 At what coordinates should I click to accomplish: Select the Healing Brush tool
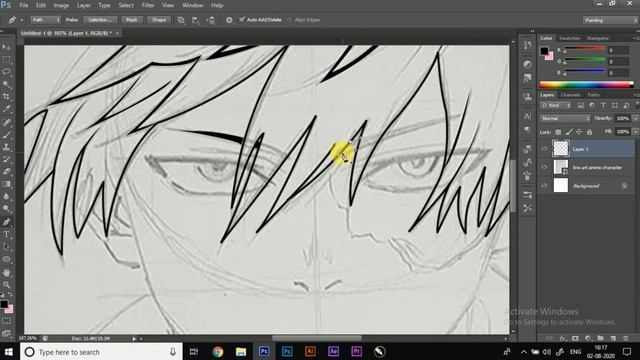[6, 122]
